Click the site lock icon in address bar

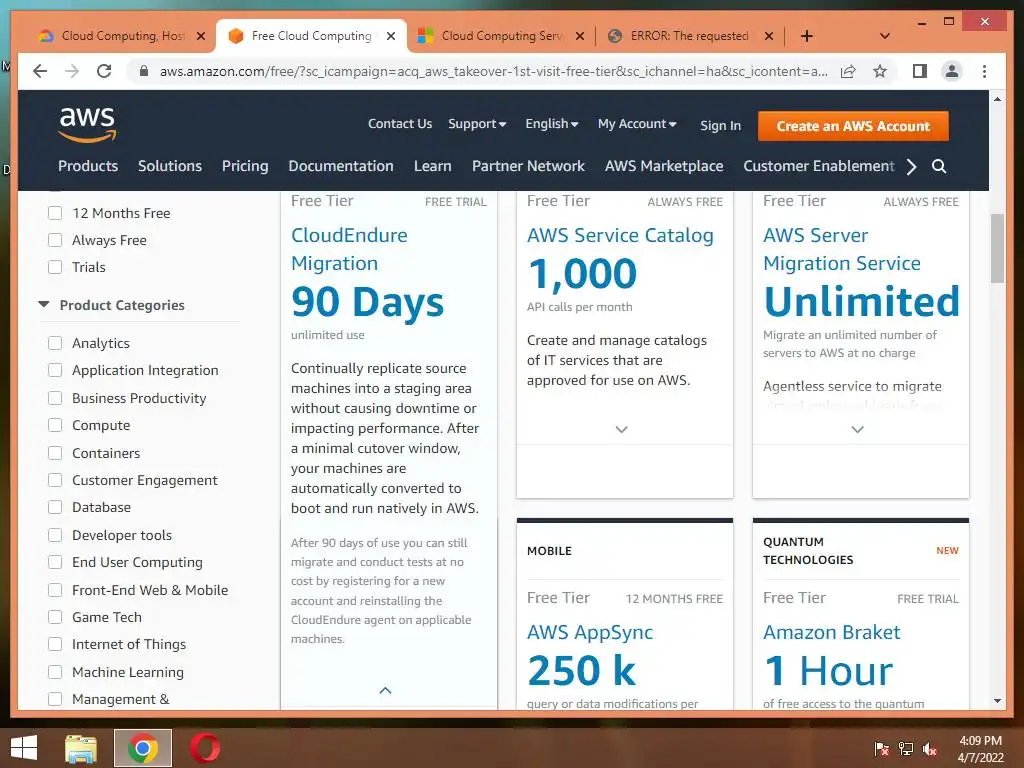click(144, 71)
